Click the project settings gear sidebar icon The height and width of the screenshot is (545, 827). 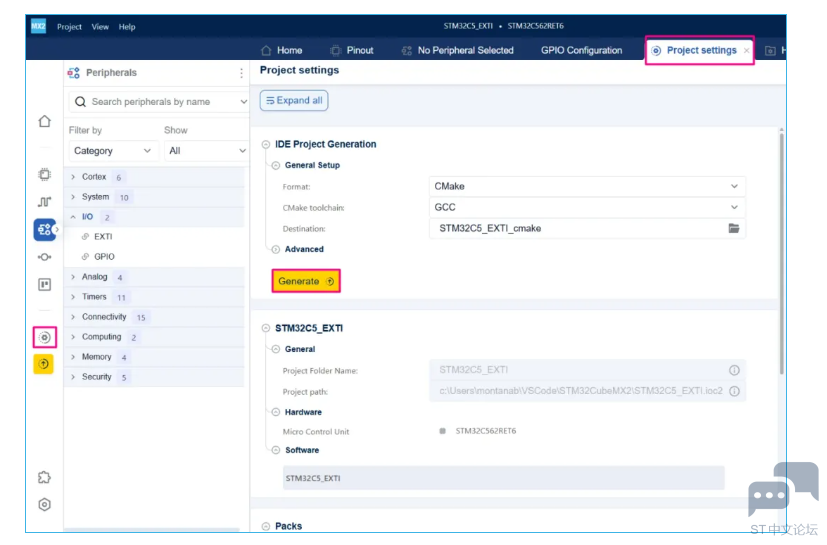(45, 337)
